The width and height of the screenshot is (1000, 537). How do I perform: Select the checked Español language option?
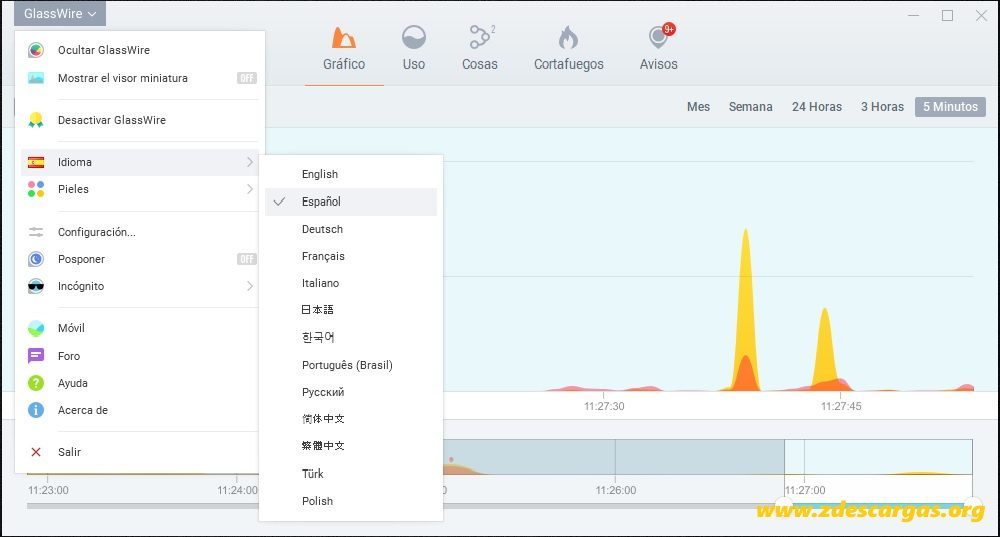(351, 202)
